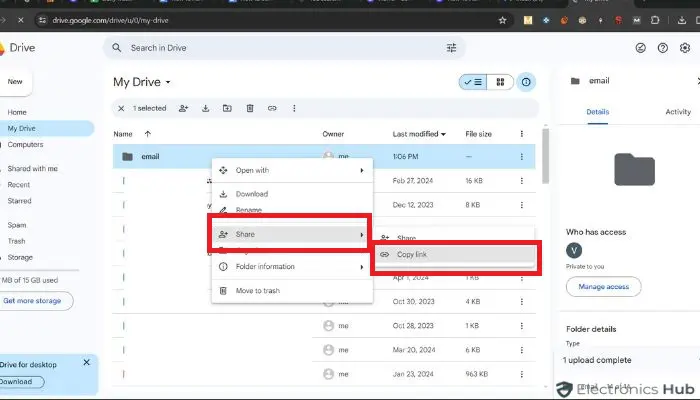Expand the My Drive title dropdown

pos(168,82)
